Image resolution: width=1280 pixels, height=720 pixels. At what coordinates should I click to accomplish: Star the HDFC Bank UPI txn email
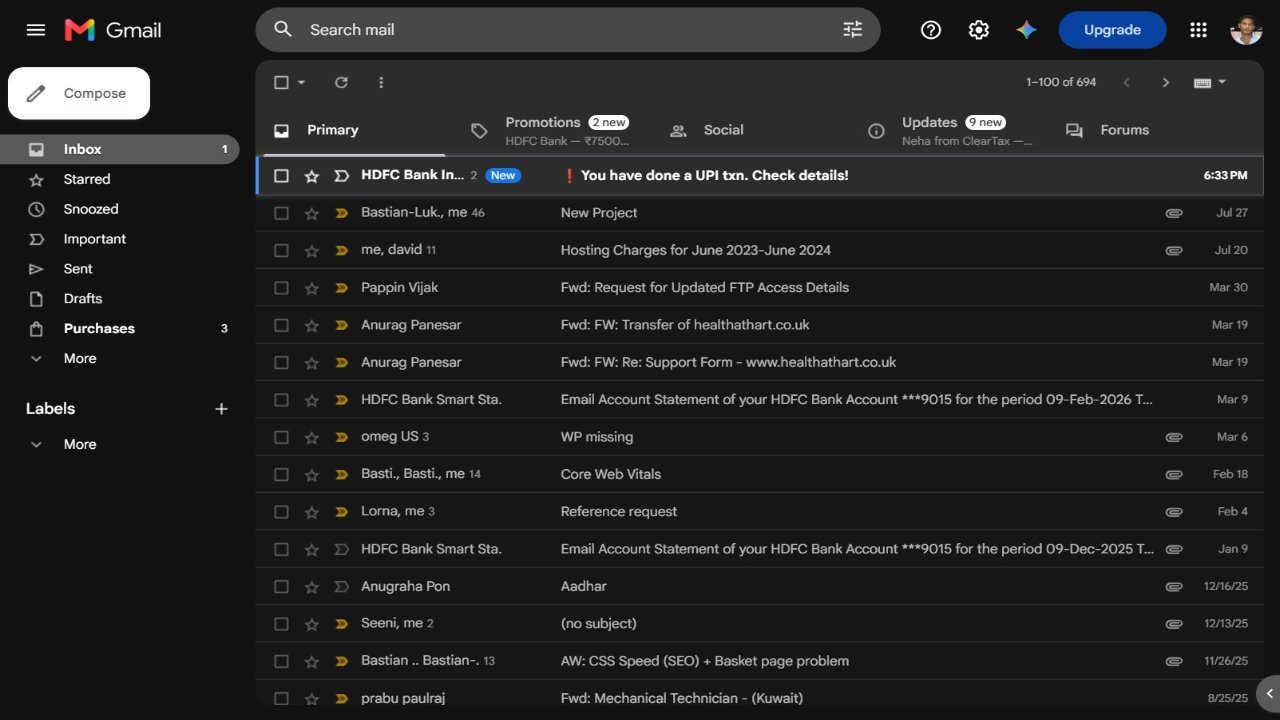click(311, 175)
